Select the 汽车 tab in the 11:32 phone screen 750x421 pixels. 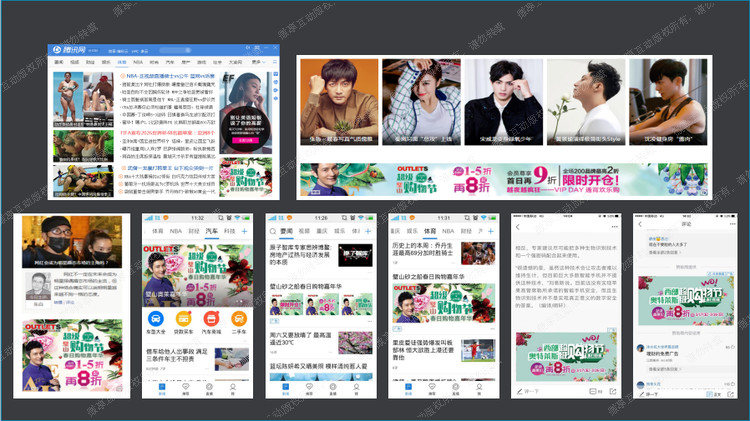[211, 231]
